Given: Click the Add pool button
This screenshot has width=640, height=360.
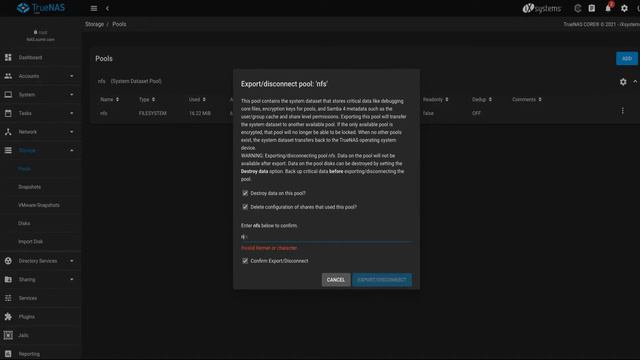Looking at the screenshot, I should 627,58.
